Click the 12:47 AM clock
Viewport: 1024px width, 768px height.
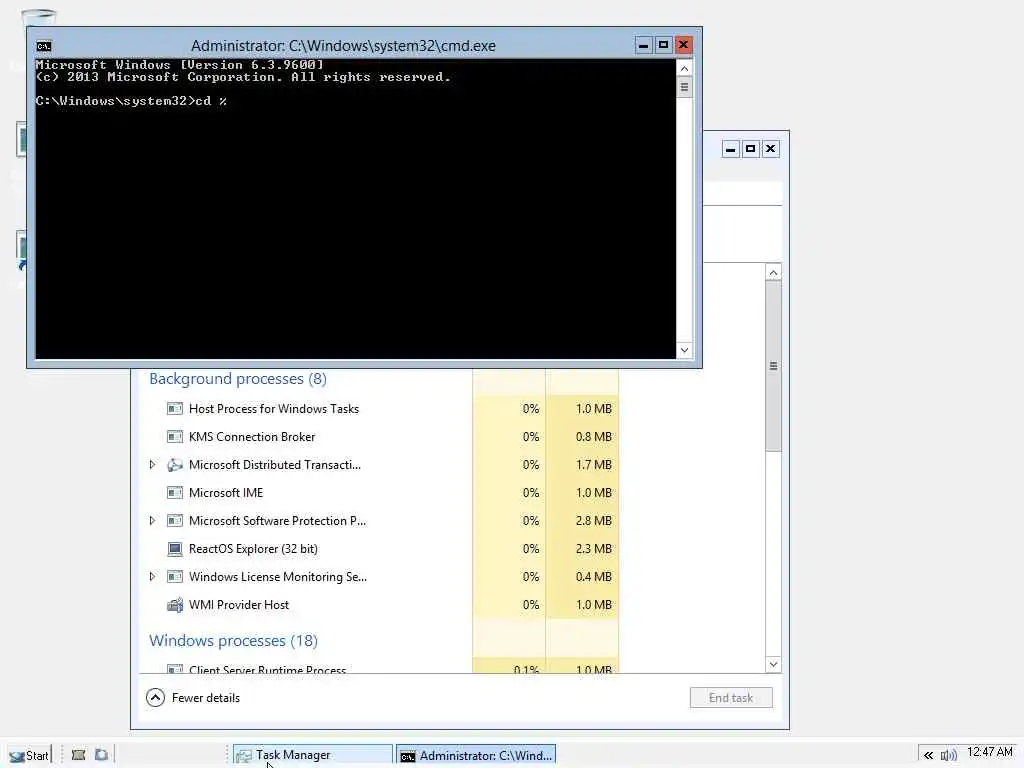pos(989,752)
